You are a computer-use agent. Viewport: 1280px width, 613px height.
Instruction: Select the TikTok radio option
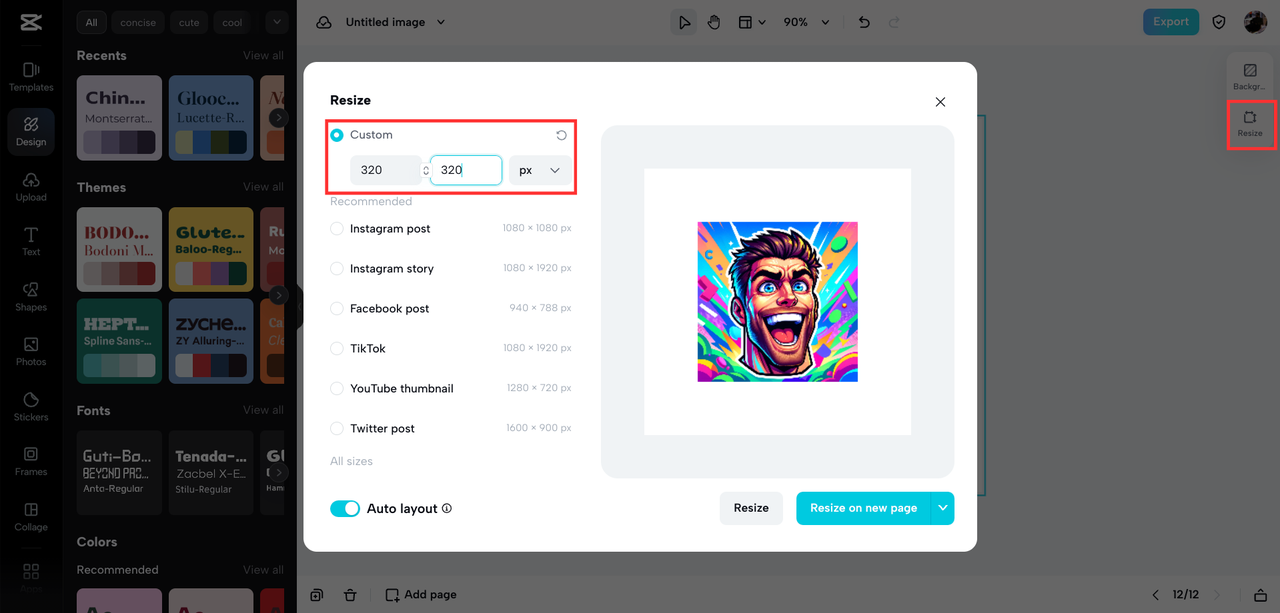337,348
